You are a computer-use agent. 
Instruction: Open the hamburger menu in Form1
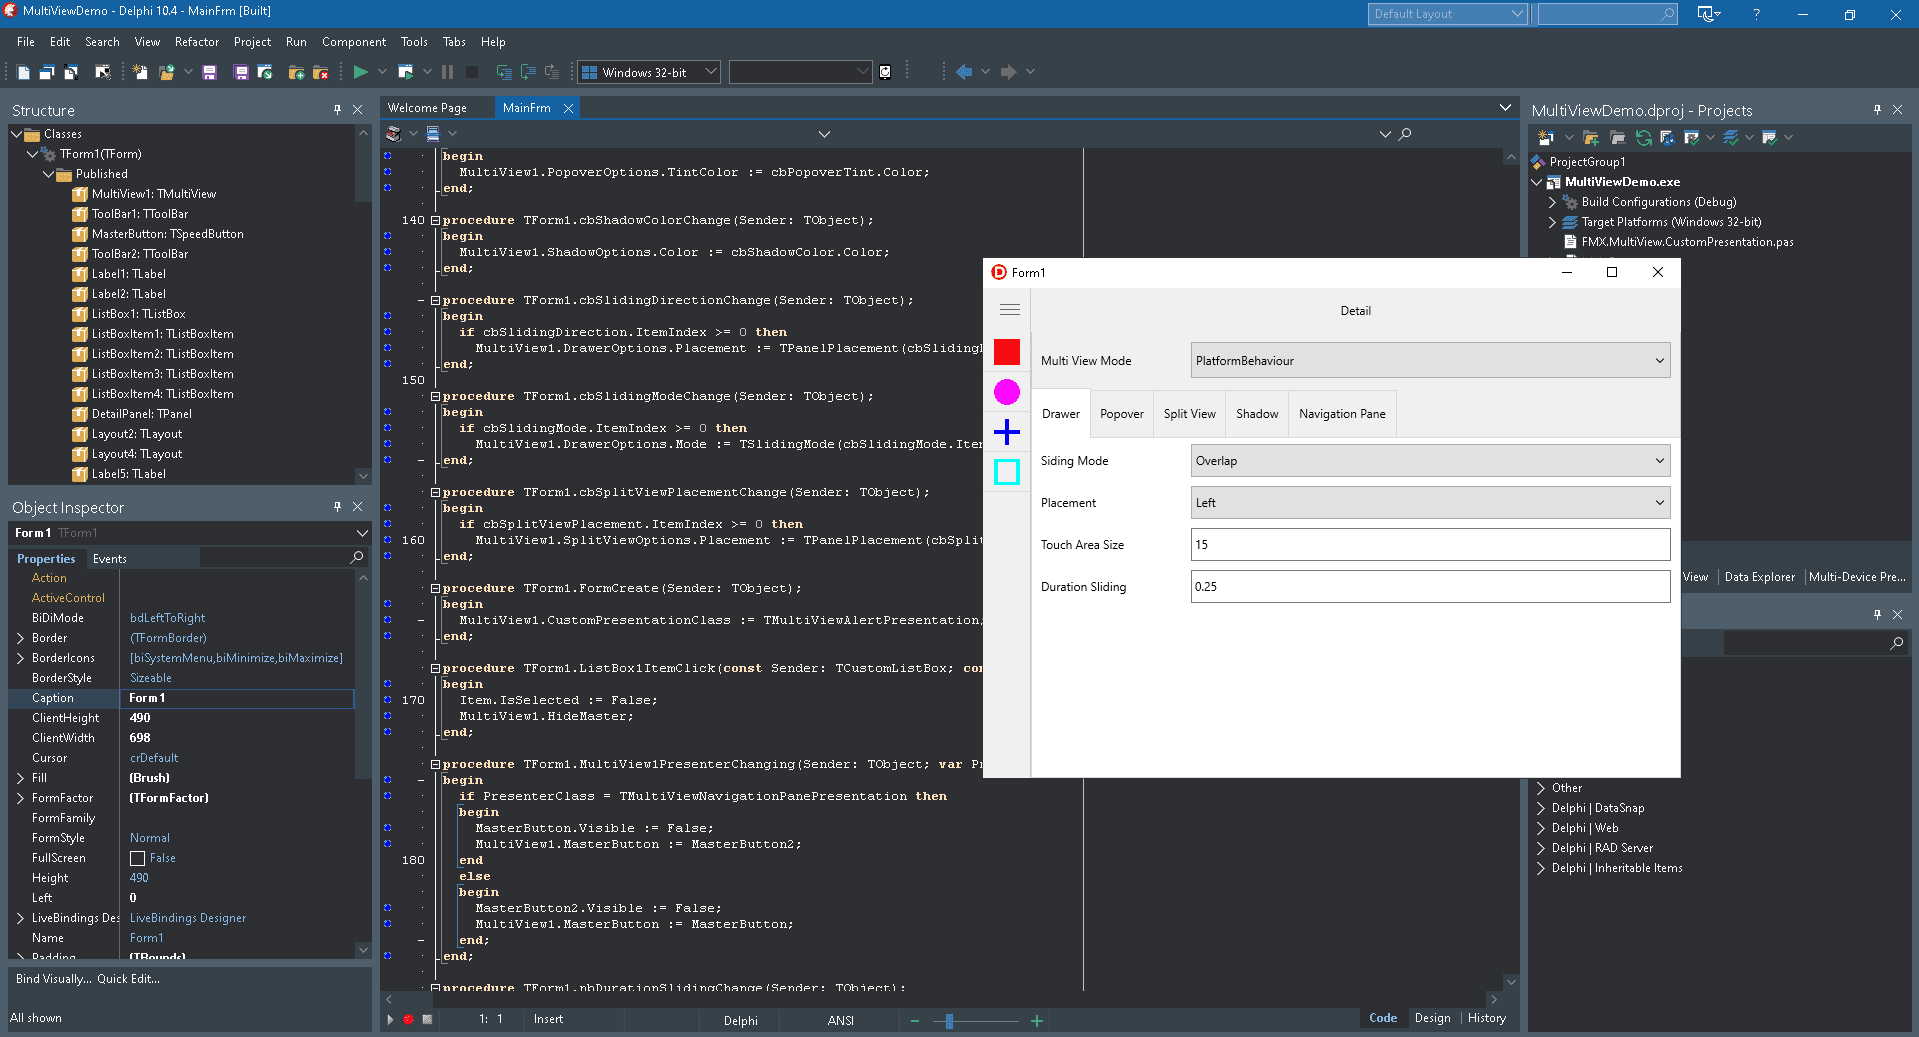click(1010, 310)
